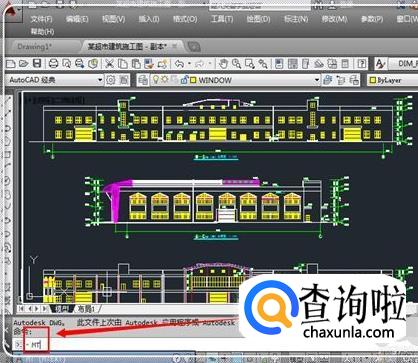418x363 pixels.
Task: Click the Undo arrow icon
Action: click(x=180, y=63)
